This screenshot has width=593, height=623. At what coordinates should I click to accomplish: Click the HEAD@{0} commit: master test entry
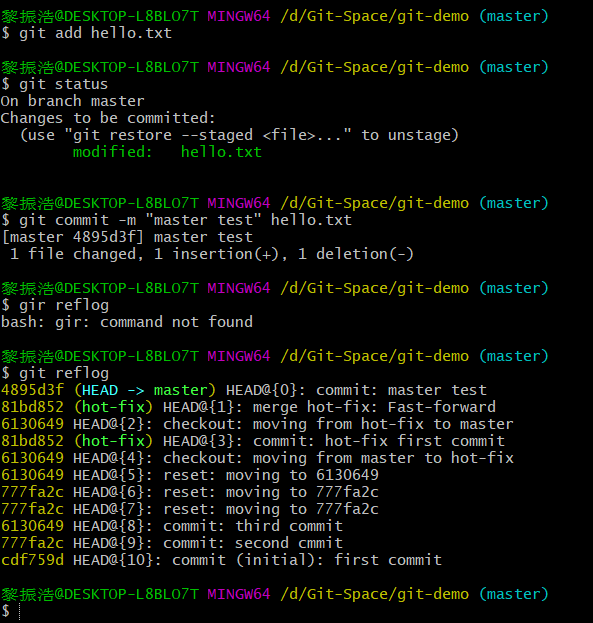(244, 391)
